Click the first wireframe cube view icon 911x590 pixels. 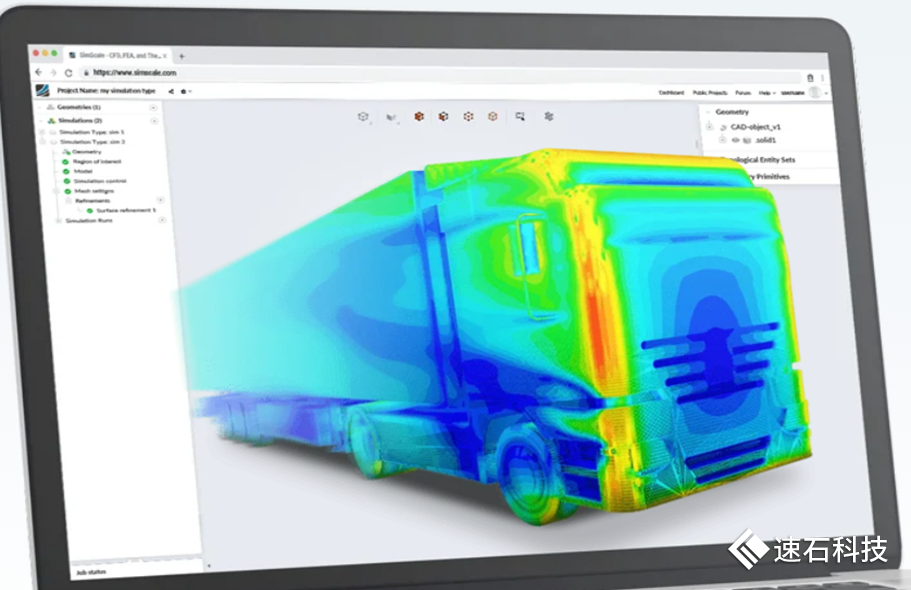tap(364, 117)
